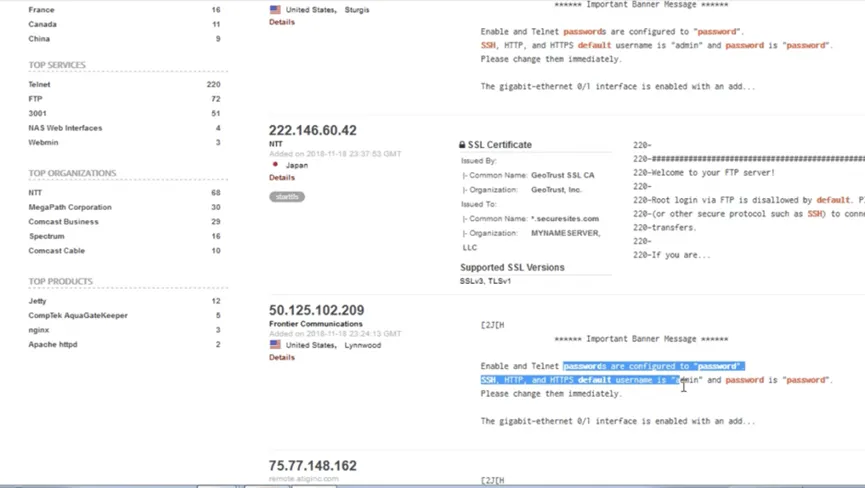Filter by the France country

click(41, 10)
